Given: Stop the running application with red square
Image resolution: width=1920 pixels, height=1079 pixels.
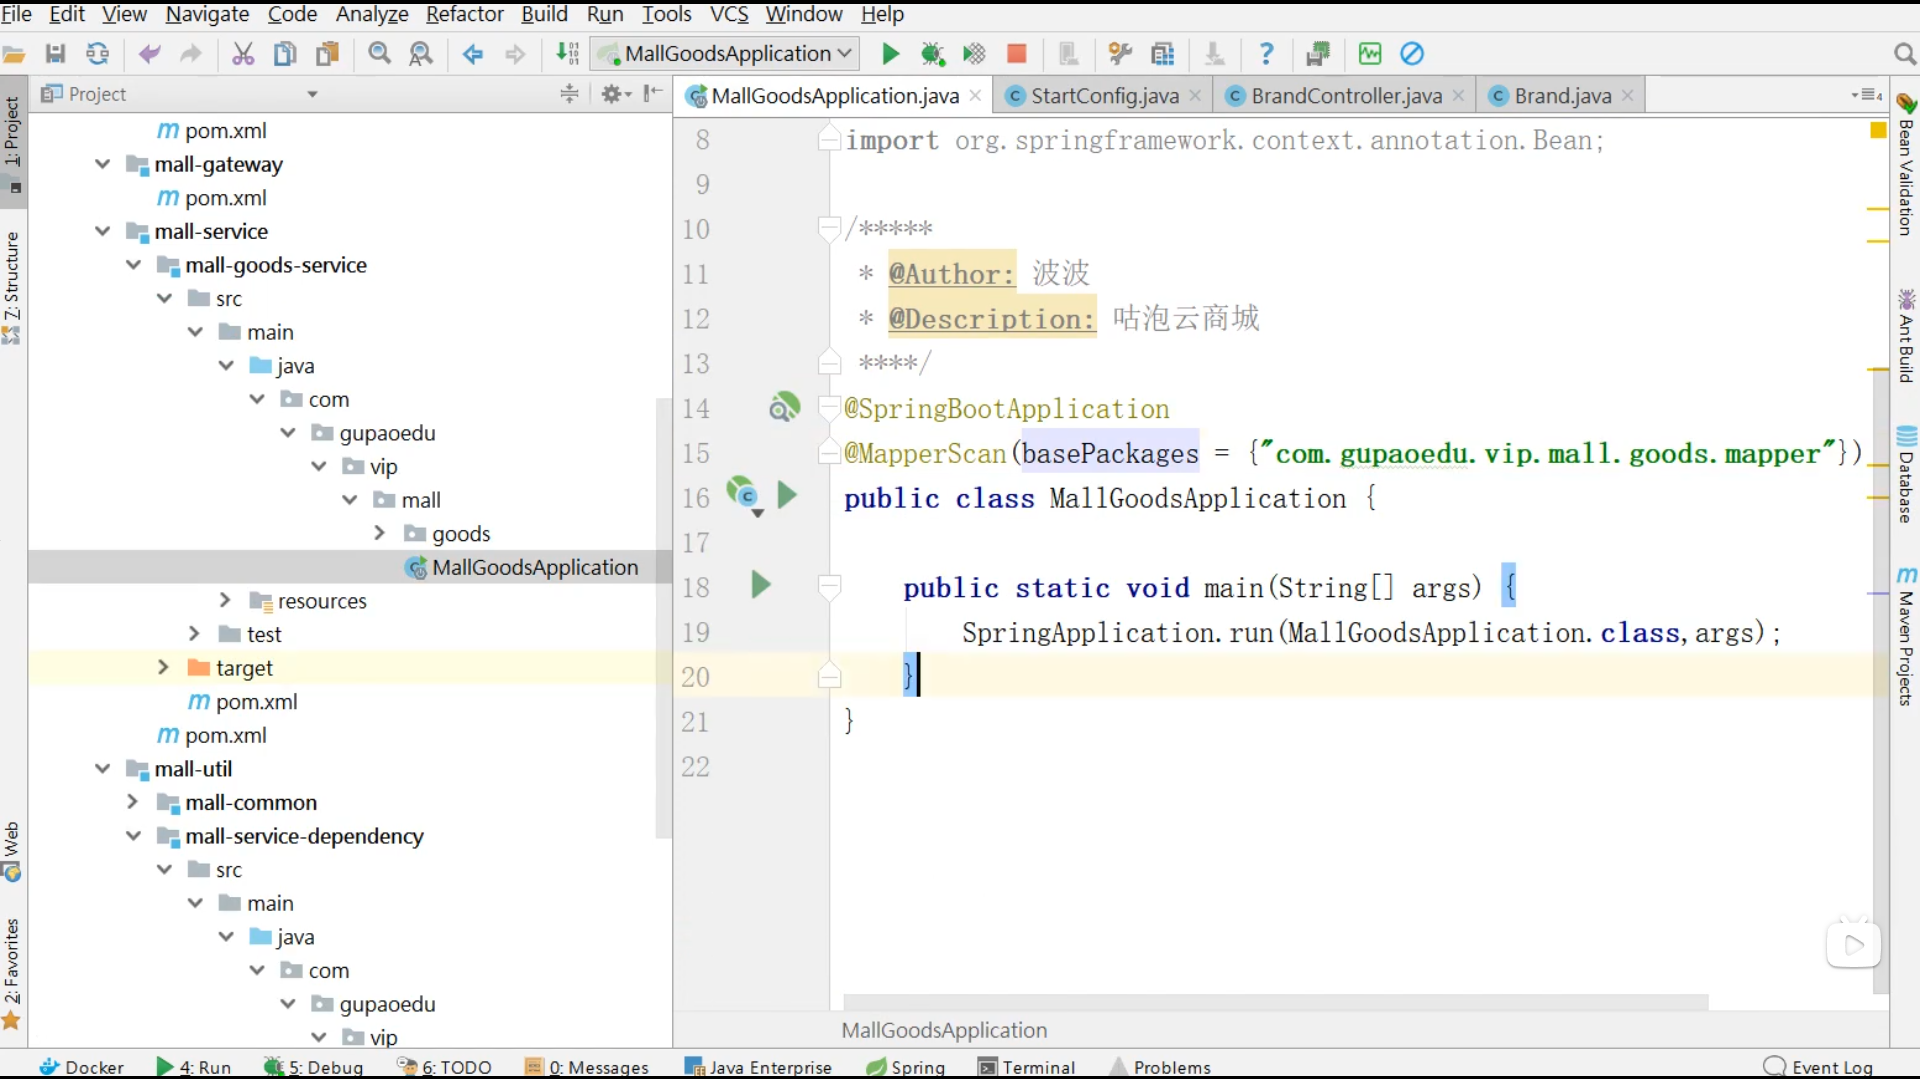Looking at the screenshot, I should (x=1016, y=54).
